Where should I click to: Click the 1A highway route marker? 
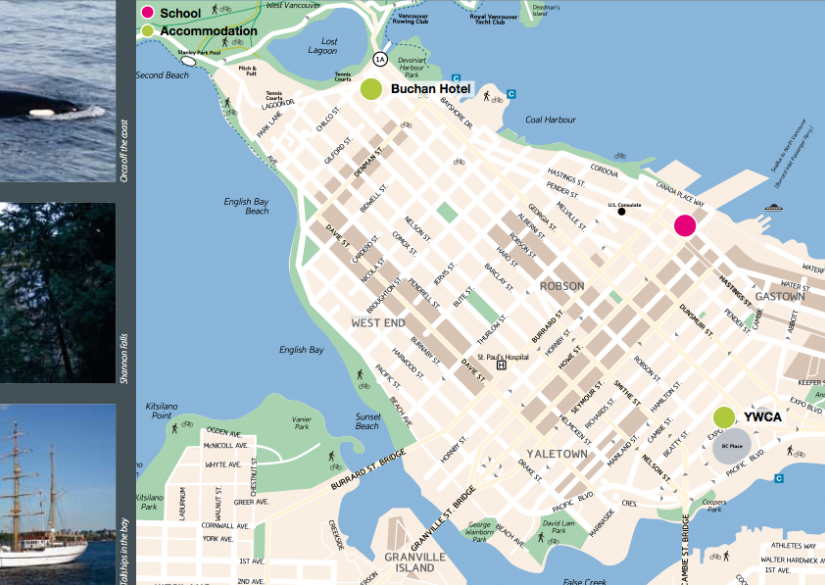click(381, 58)
